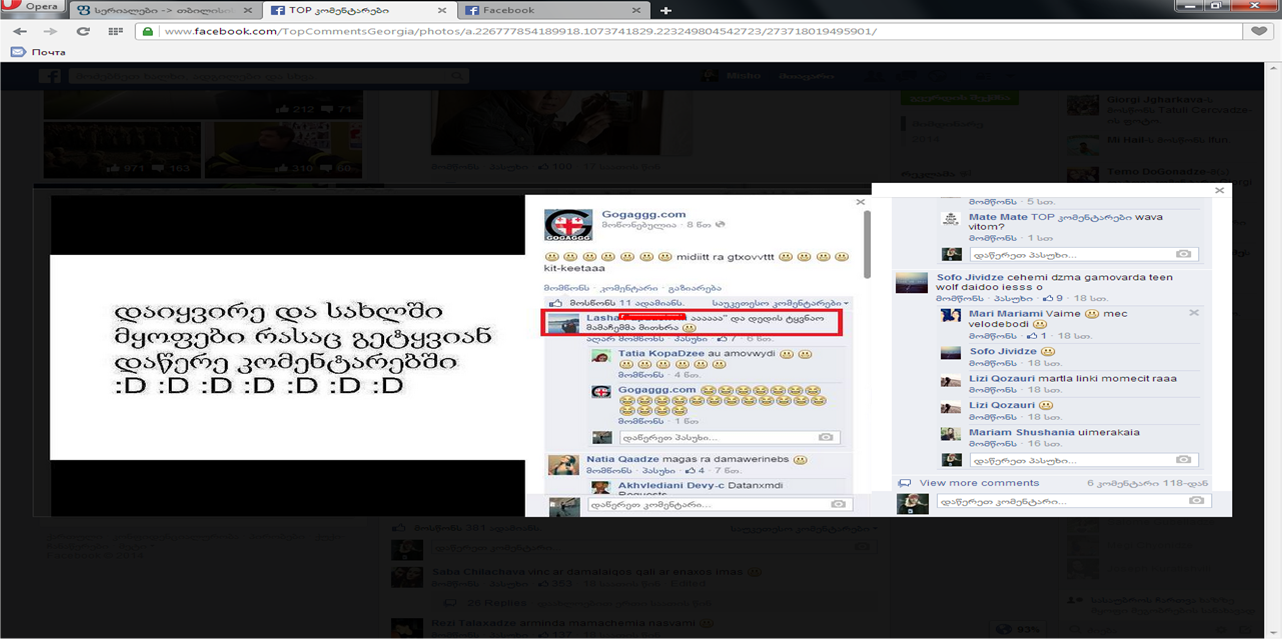Open Mariam Shushania profile link
1282x639 pixels.
1022,433
